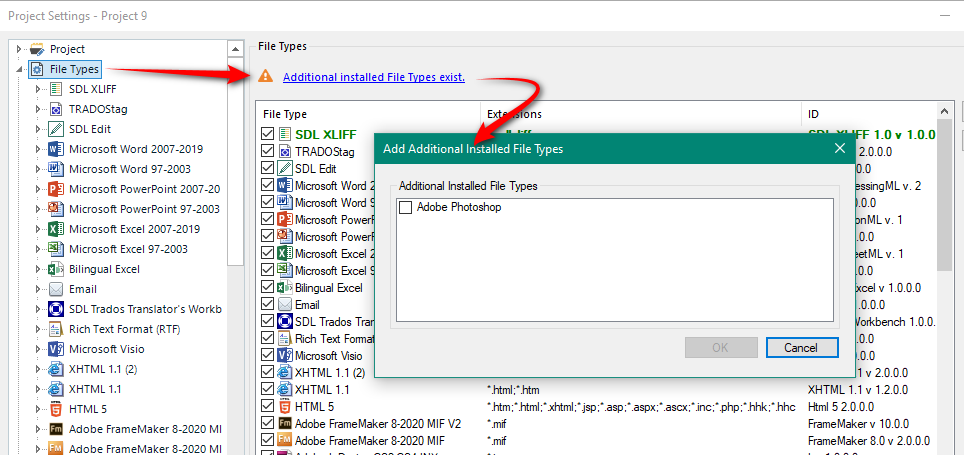Click the HTML 5 icon in the tree
964x455 pixels.
pyautogui.click(x=56, y=409)
